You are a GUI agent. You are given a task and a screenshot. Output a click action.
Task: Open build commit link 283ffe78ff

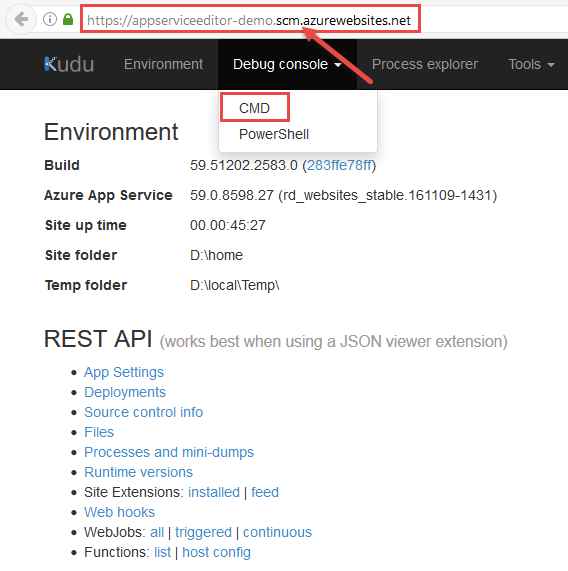(339, 165)
